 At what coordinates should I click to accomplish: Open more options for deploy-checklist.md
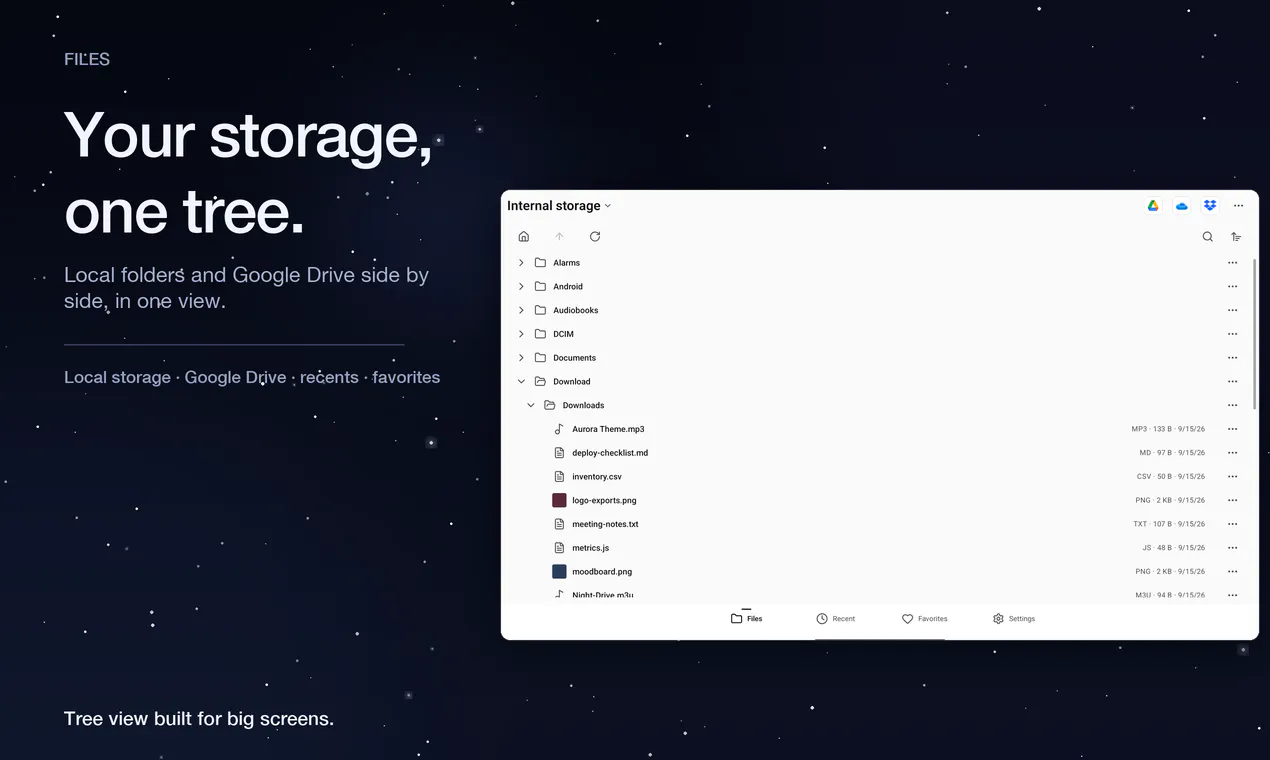click(1232, 453)
